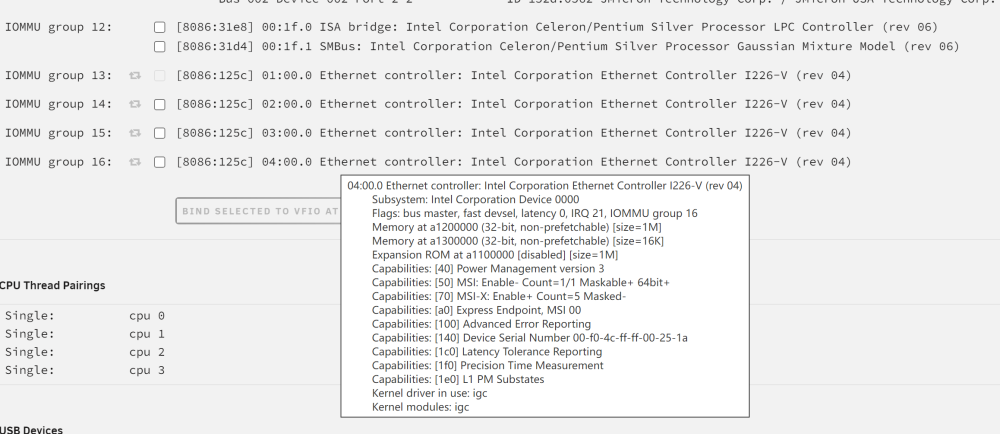Click Expansion ROM at a1100000 line
The width and height of the screenshot is (1000, 434).
tap(495, 255)
